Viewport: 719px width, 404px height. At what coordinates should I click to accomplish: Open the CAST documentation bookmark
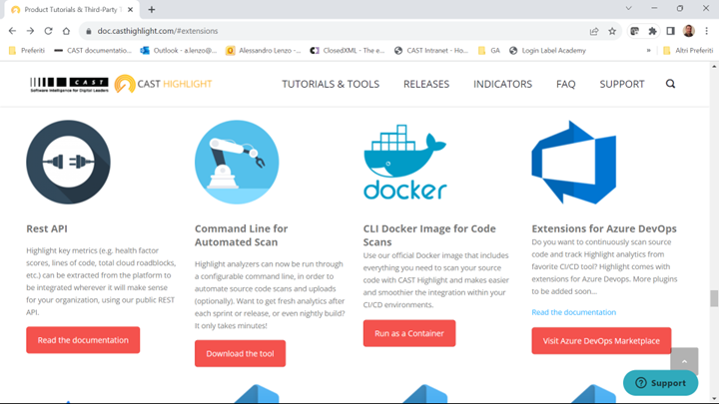pyautogui.click(x=93, y=50)
